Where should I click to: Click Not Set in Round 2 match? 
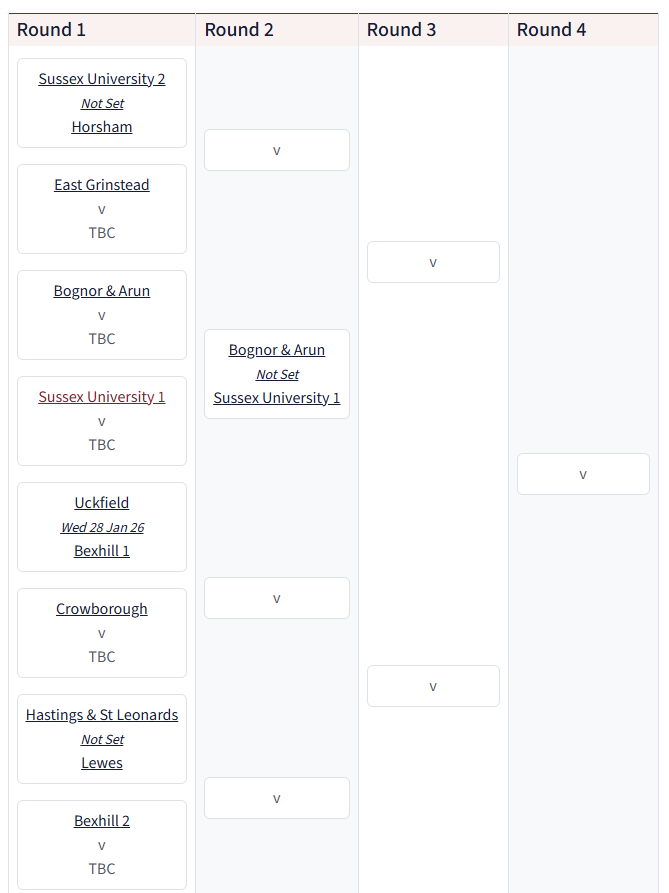[277, 374]
